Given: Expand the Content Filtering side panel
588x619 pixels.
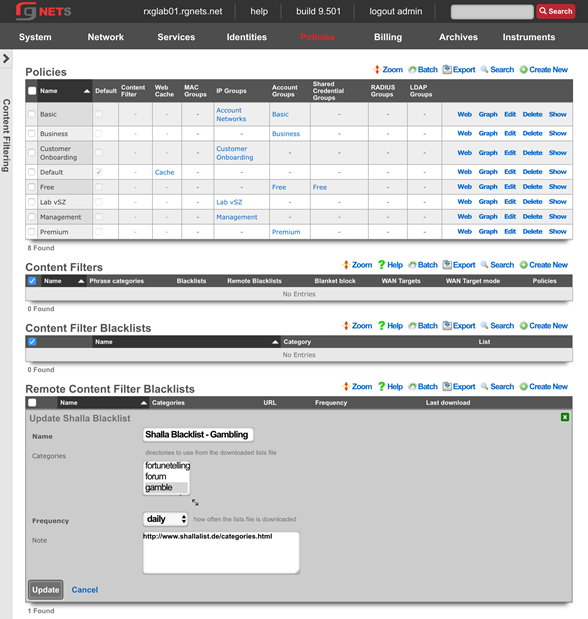Looking at the screenshot, I should click(6, 59).
